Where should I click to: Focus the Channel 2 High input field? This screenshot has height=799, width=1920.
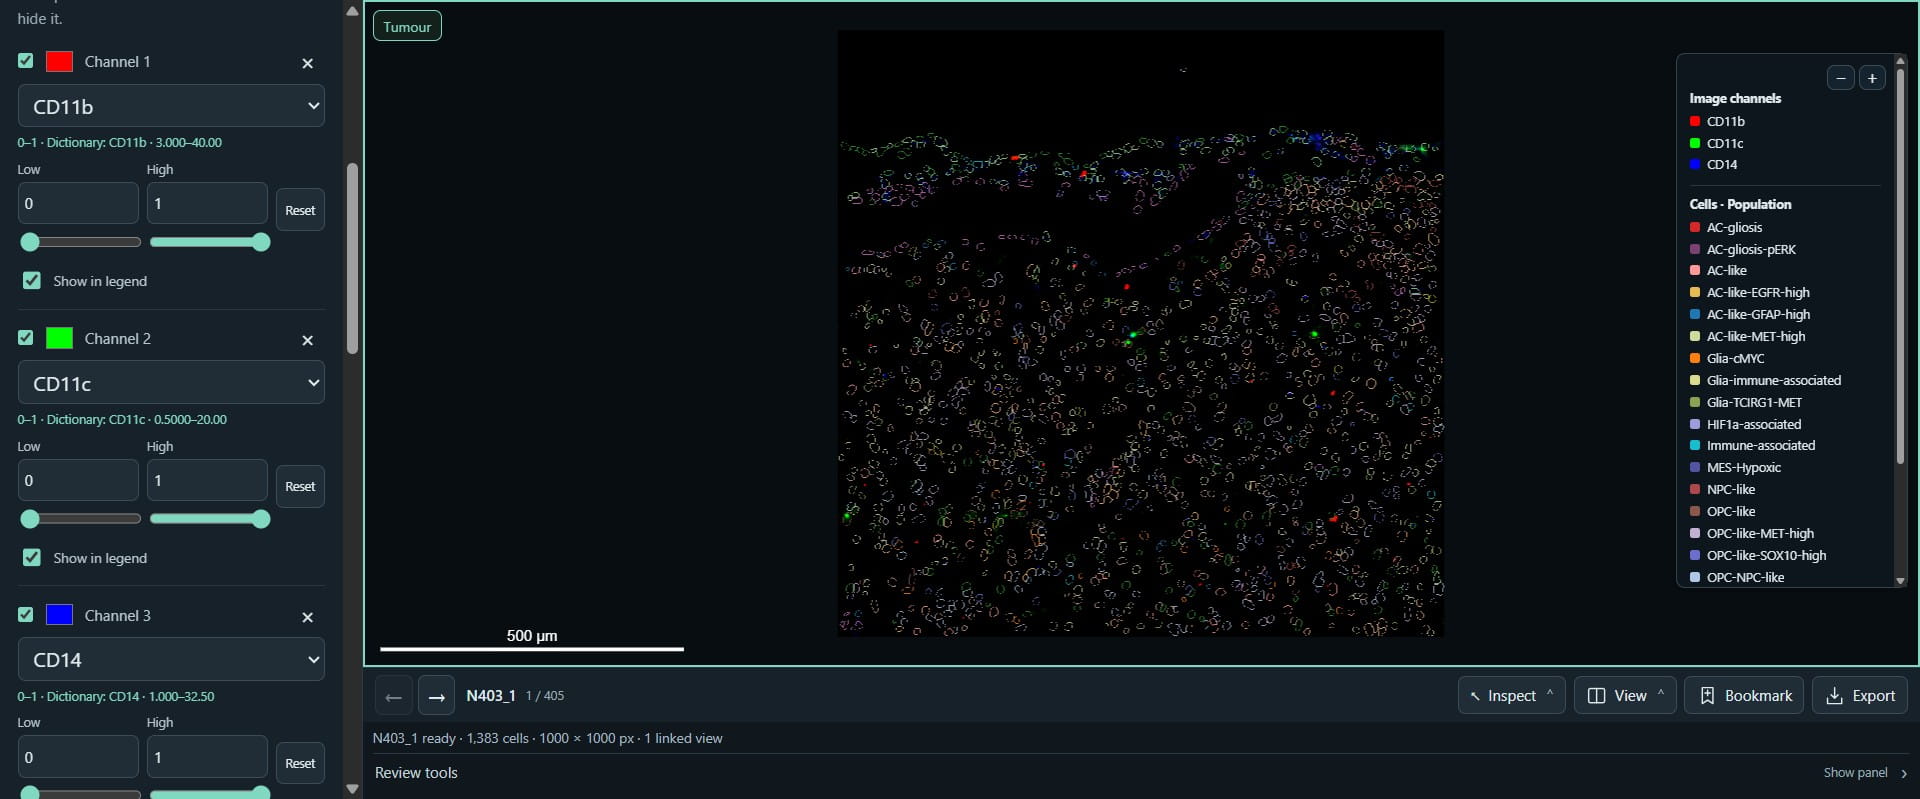(207, 480)
